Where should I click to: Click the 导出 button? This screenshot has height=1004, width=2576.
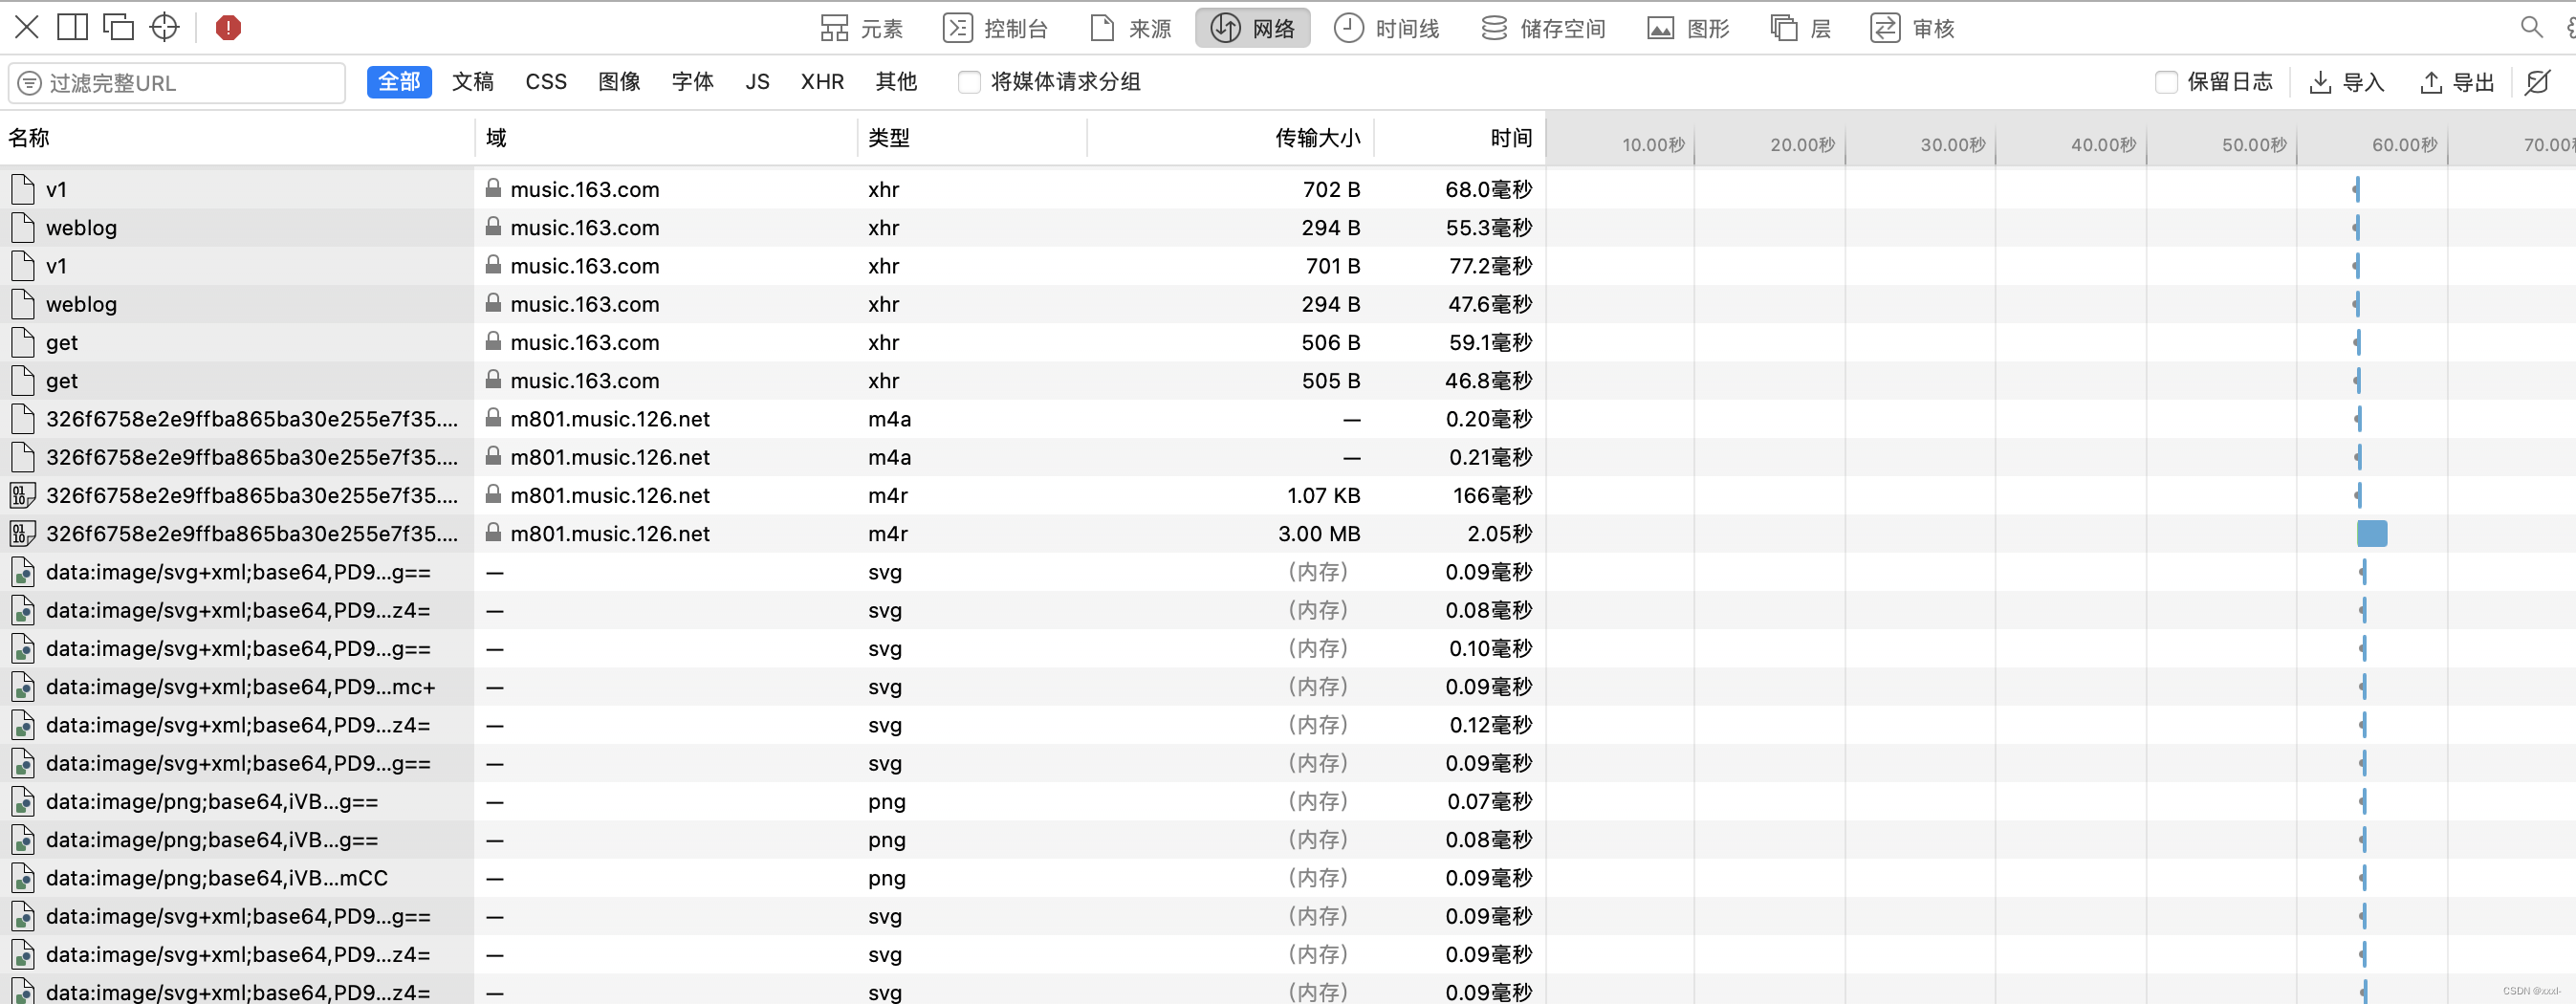point(2457,82)
